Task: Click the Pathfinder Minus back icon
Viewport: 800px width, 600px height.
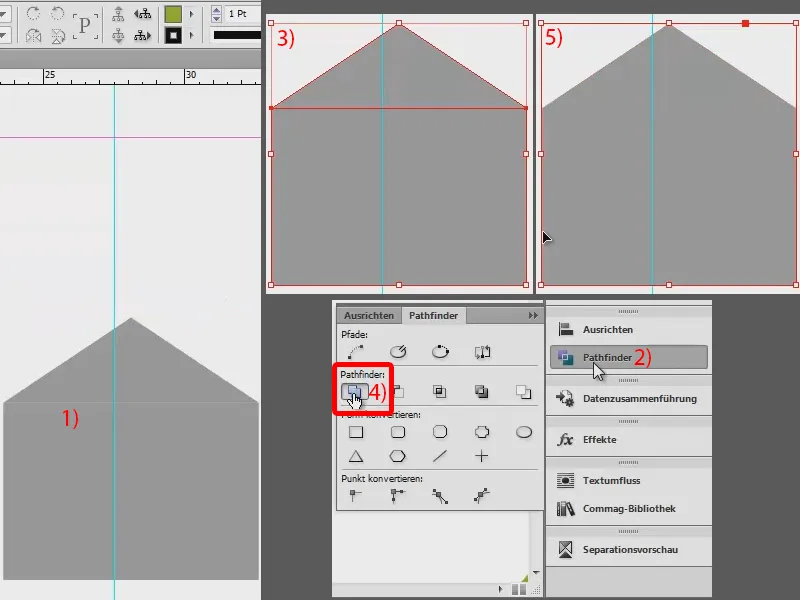Action: [x=523, y=391]
